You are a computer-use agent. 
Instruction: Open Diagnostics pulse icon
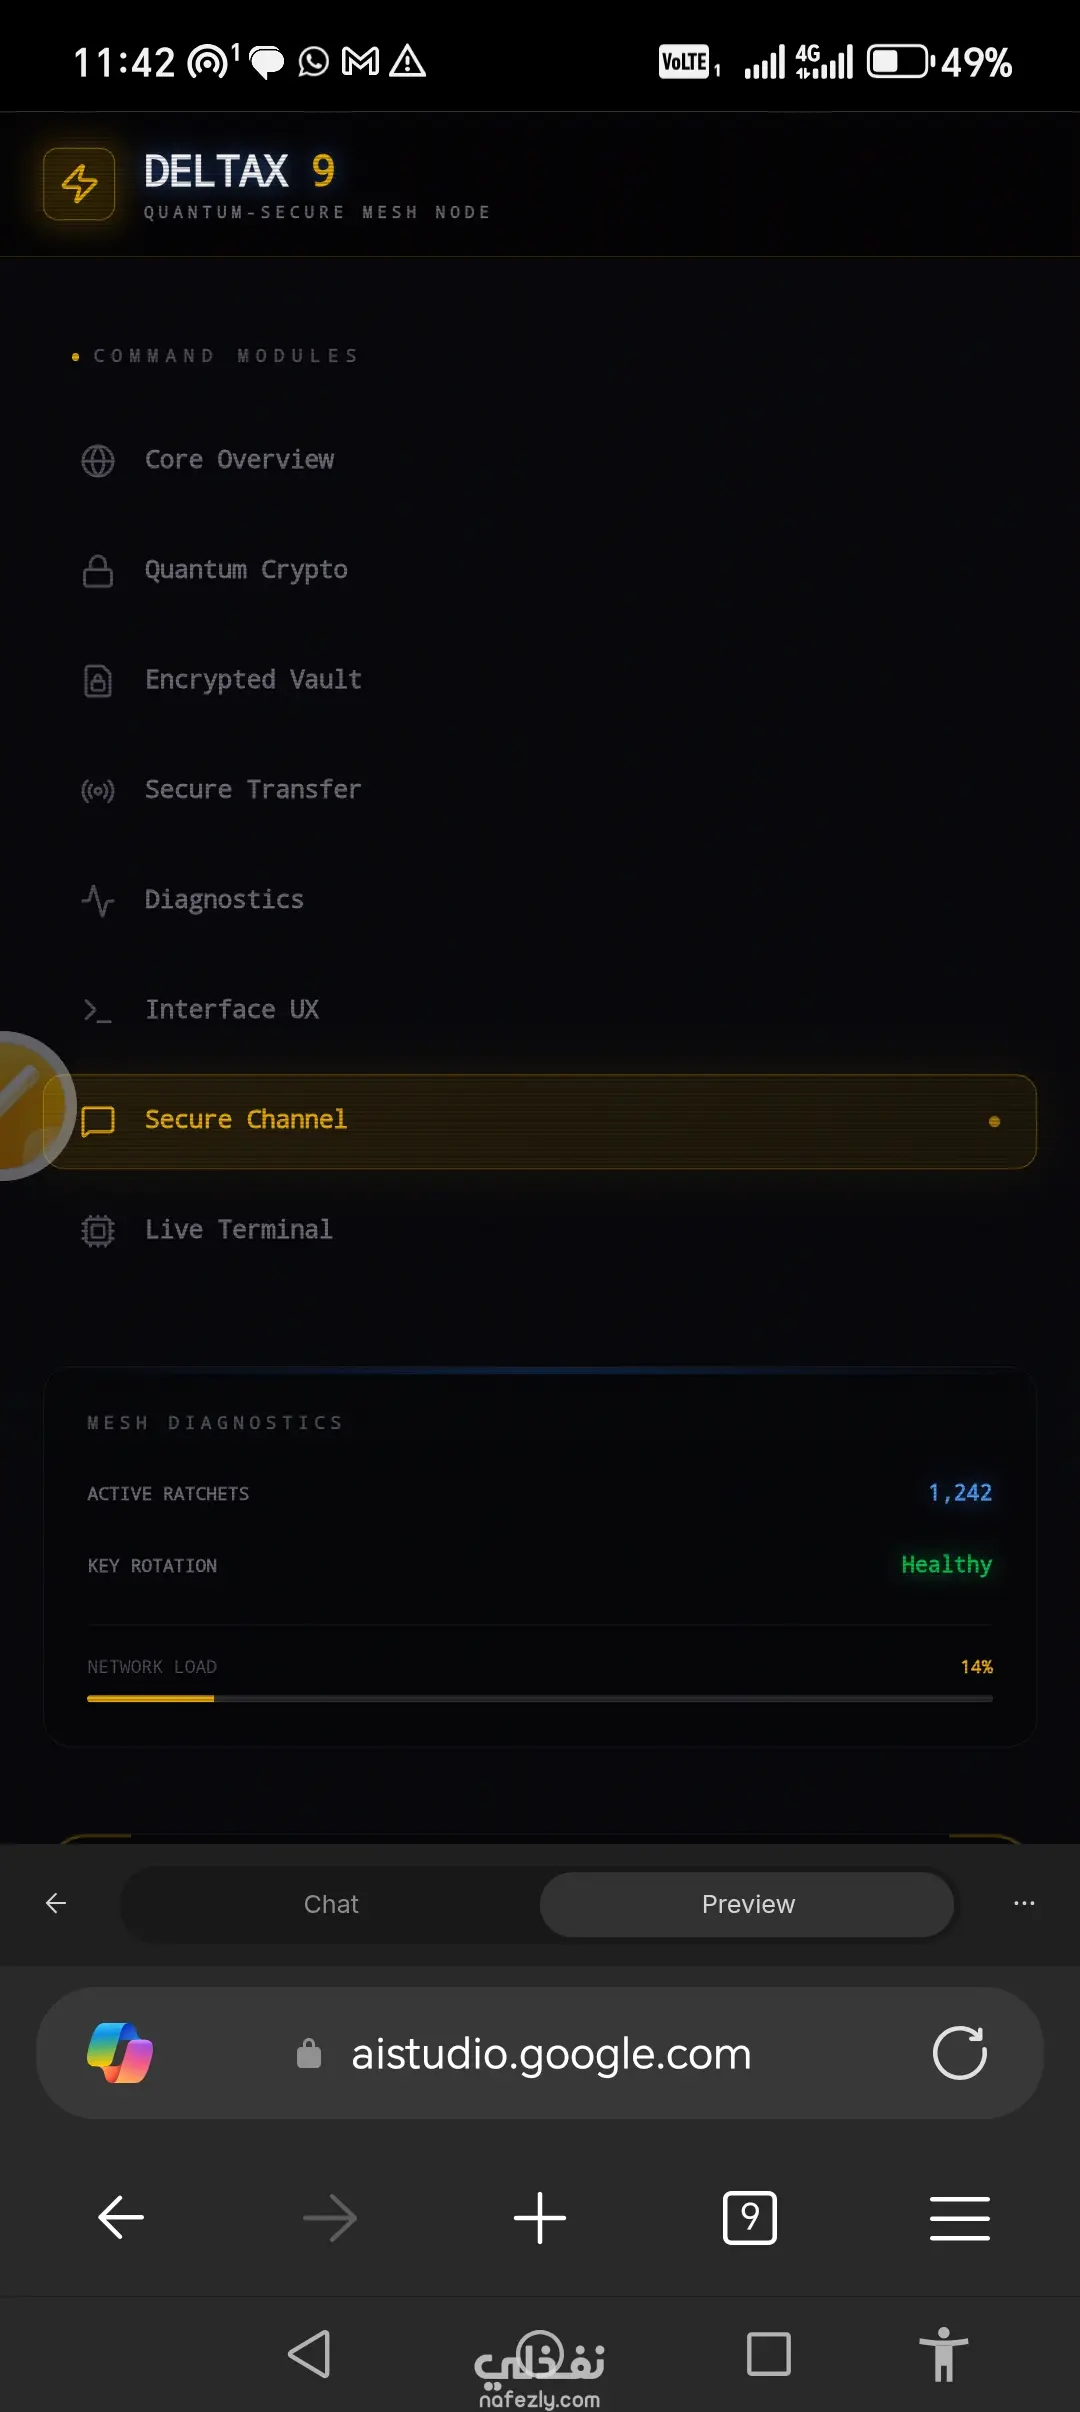click(98, 901)
